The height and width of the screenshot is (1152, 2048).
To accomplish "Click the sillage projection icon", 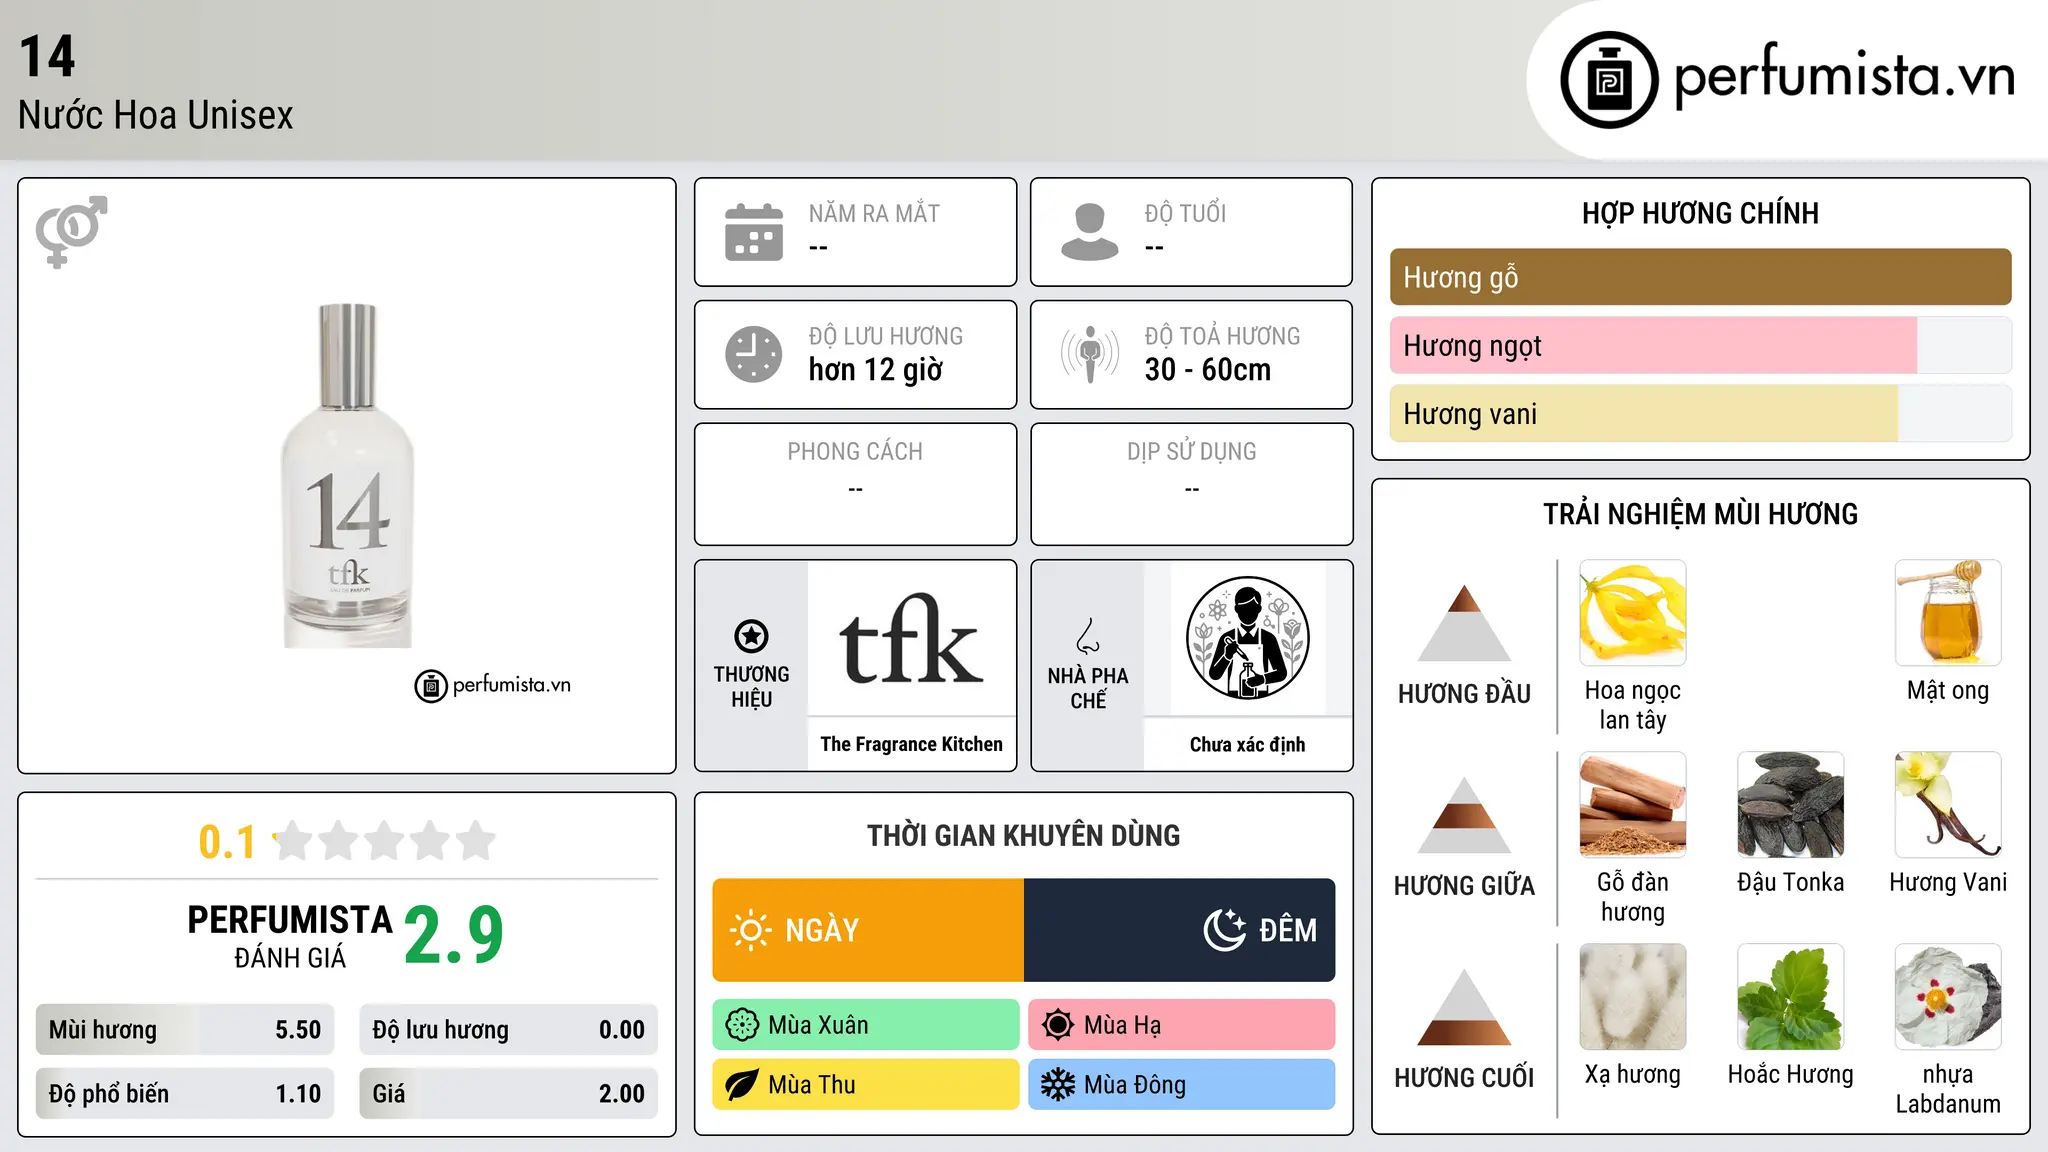I will pyautogui.click(x=1090, y=354).
